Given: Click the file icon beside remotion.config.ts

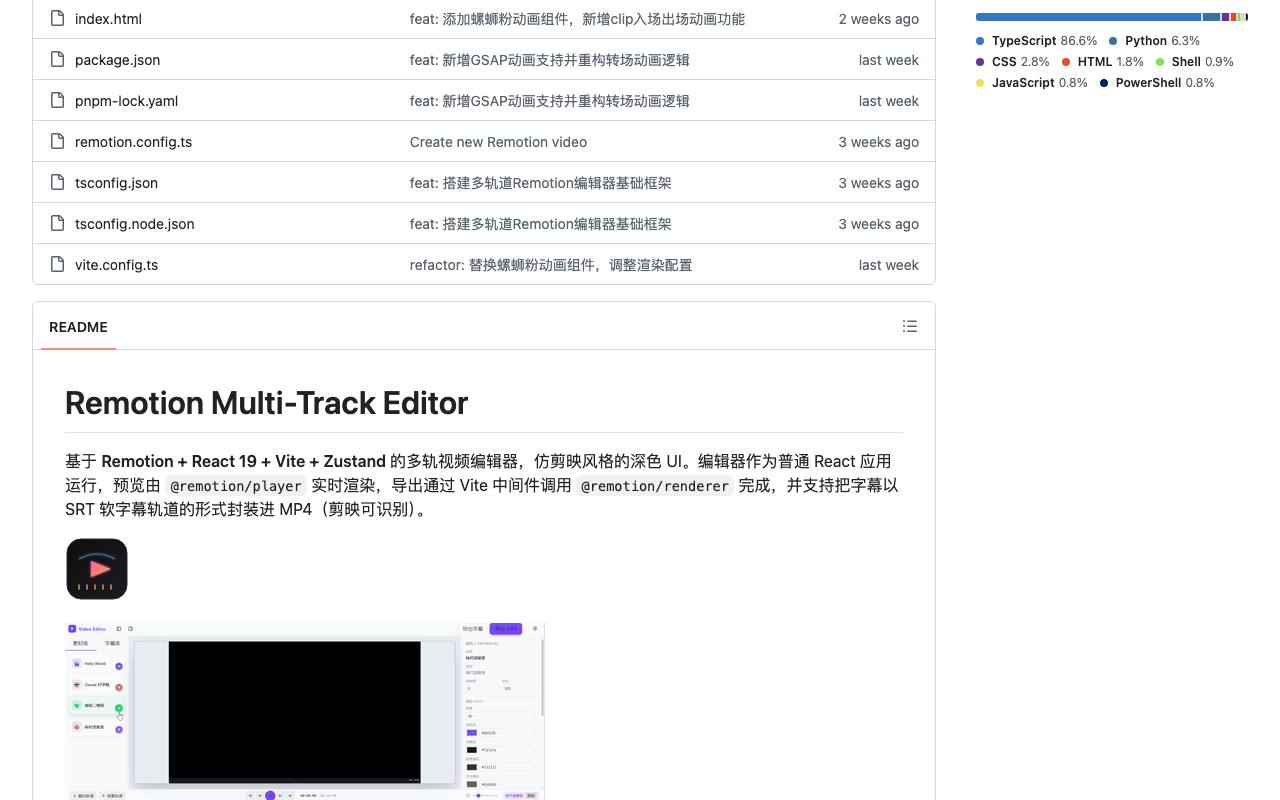Looking at the screenshot, I should pyautogui.click(x=57, y=141).
